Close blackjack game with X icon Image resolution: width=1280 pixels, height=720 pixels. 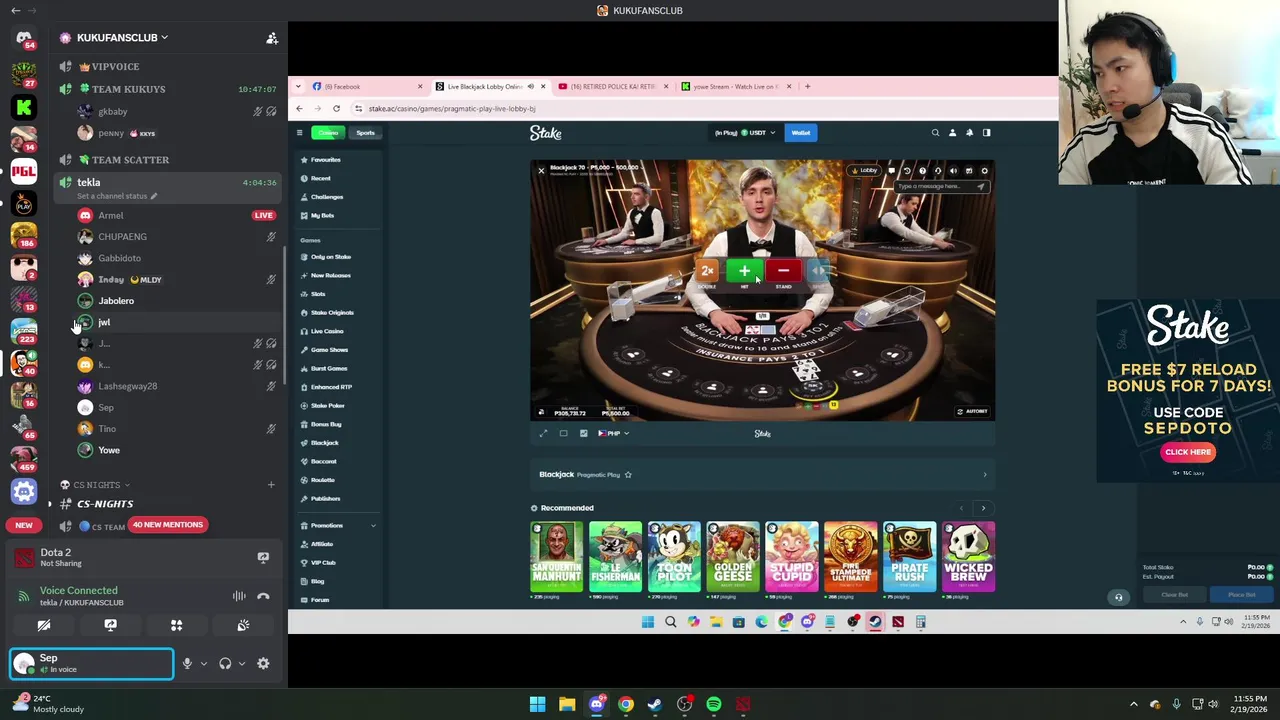[541, 171]
